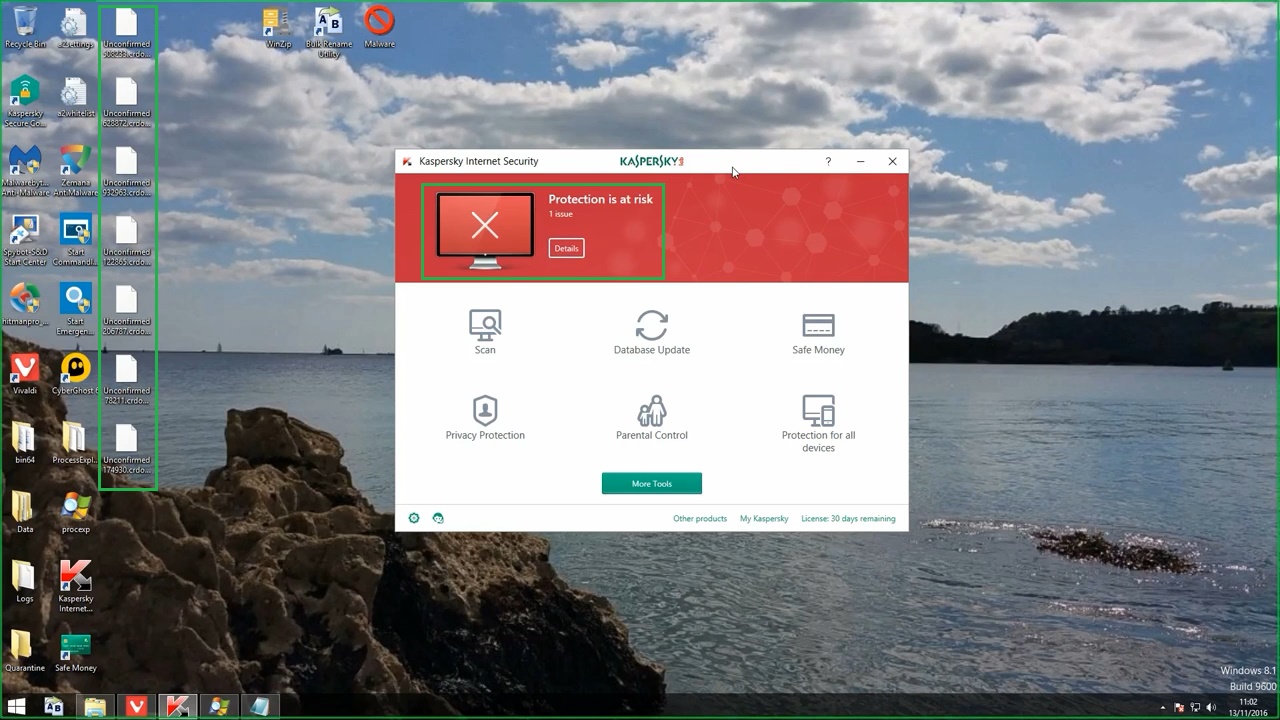The width and height of the screenshot is (1280, 720).
Task: Select Zemana AntiMalware desktop shortcut
Action: click(x=75, y=171)
